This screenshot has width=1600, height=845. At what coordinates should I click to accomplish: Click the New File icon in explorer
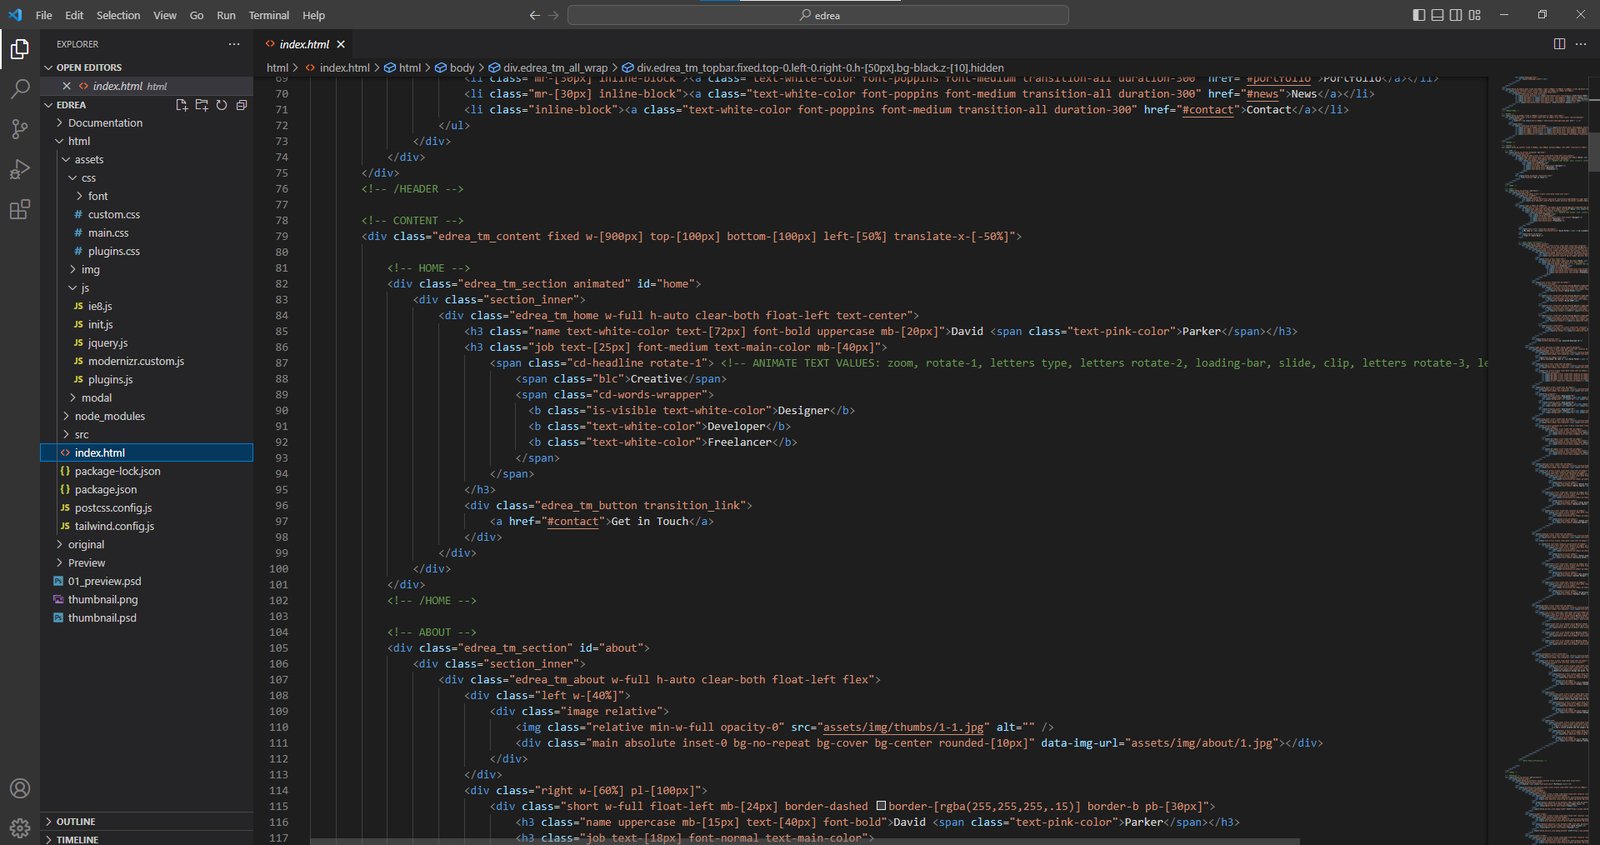pyautogui.click(x=182, y=105)
